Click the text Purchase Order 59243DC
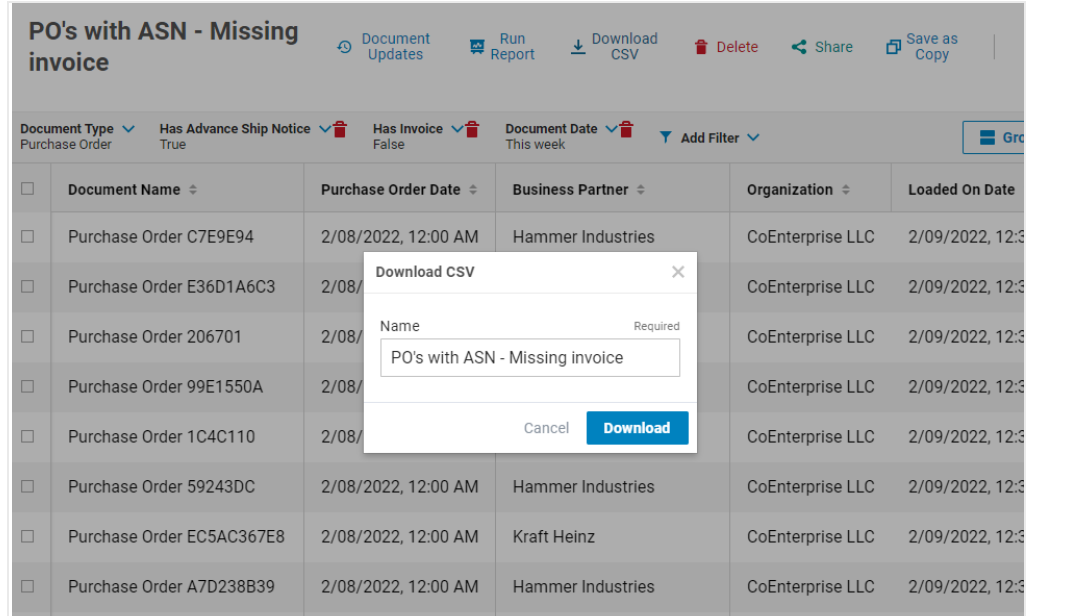Screen dimensions: 1088x616 pos(162,486)
